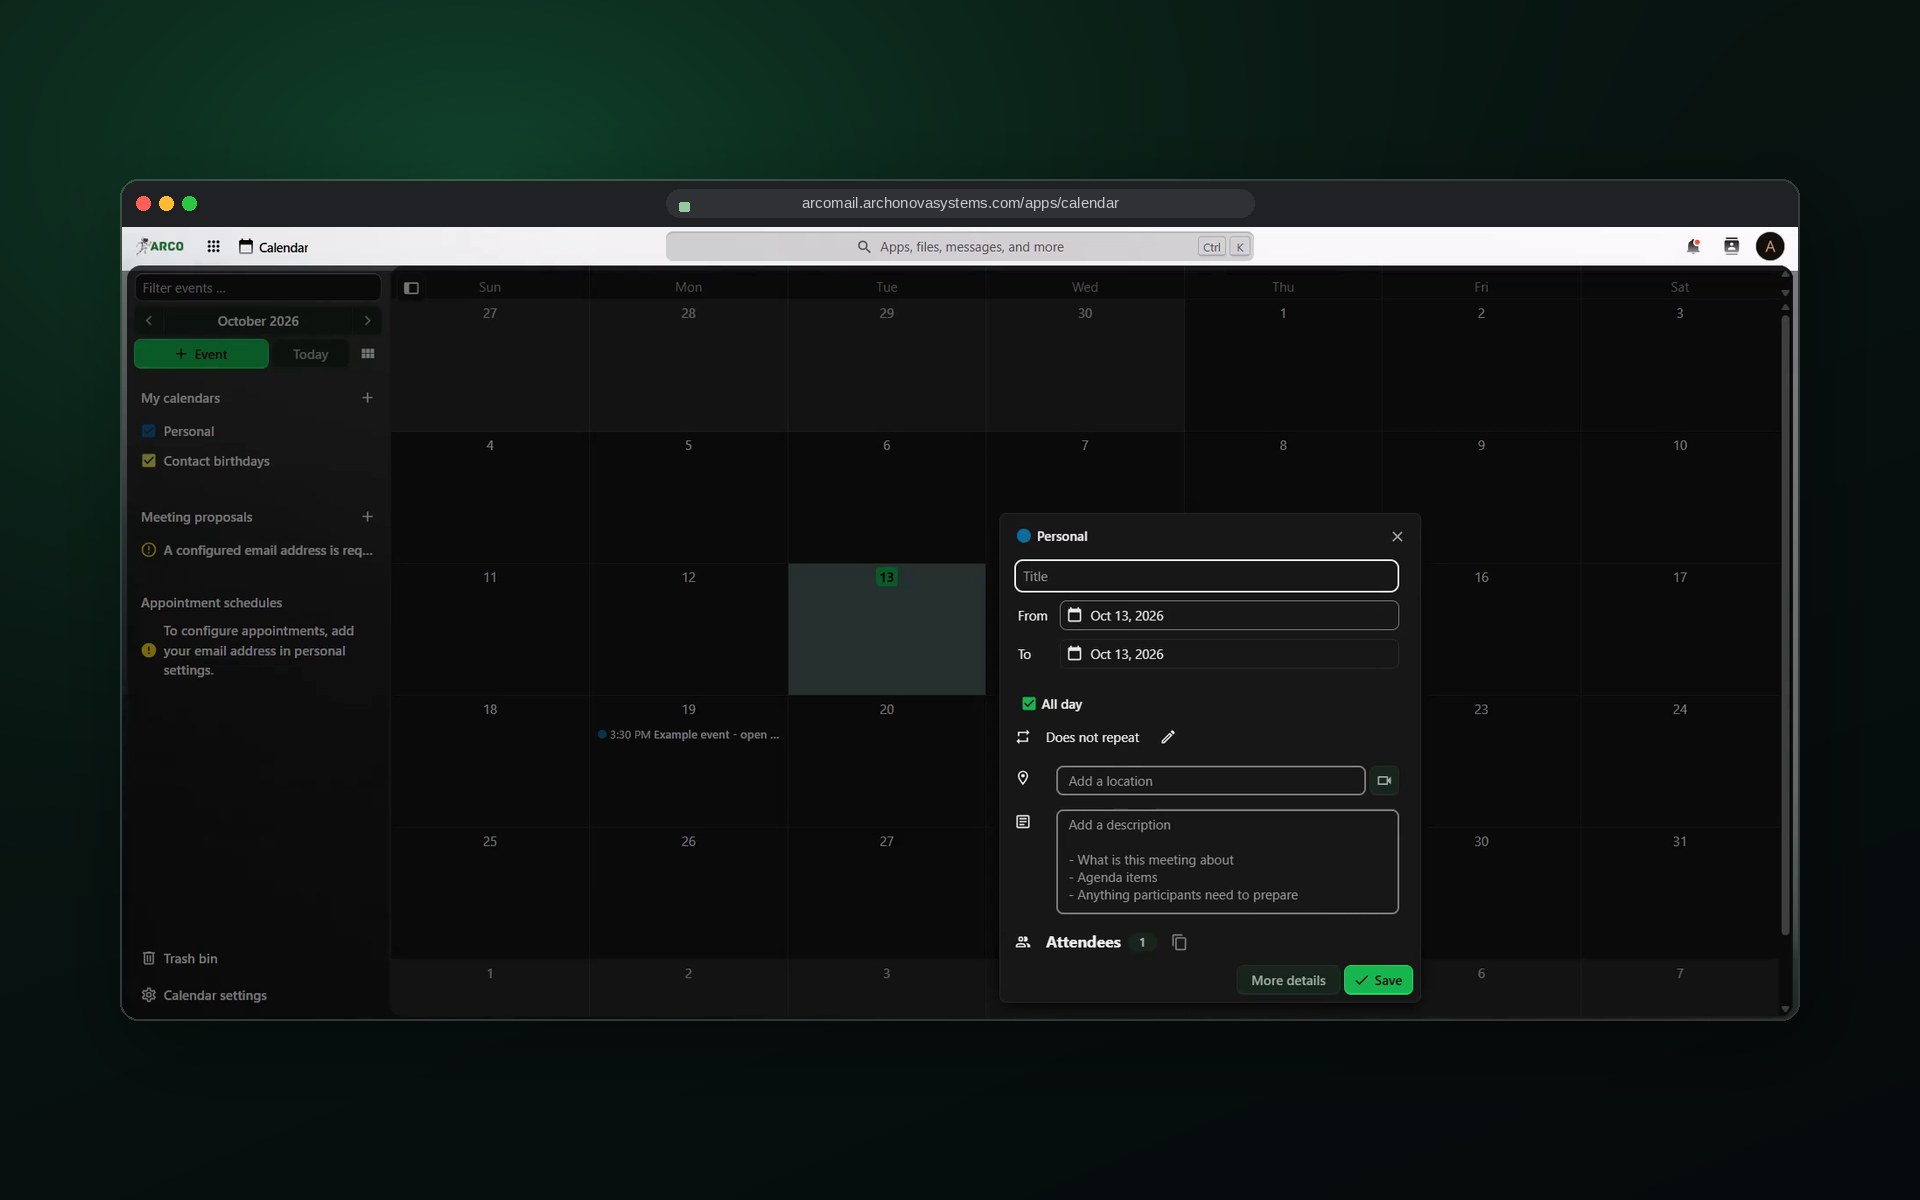Add a new calendar under My calendars
This screenshot has width=1920, height=1200.
pos(367,398)
